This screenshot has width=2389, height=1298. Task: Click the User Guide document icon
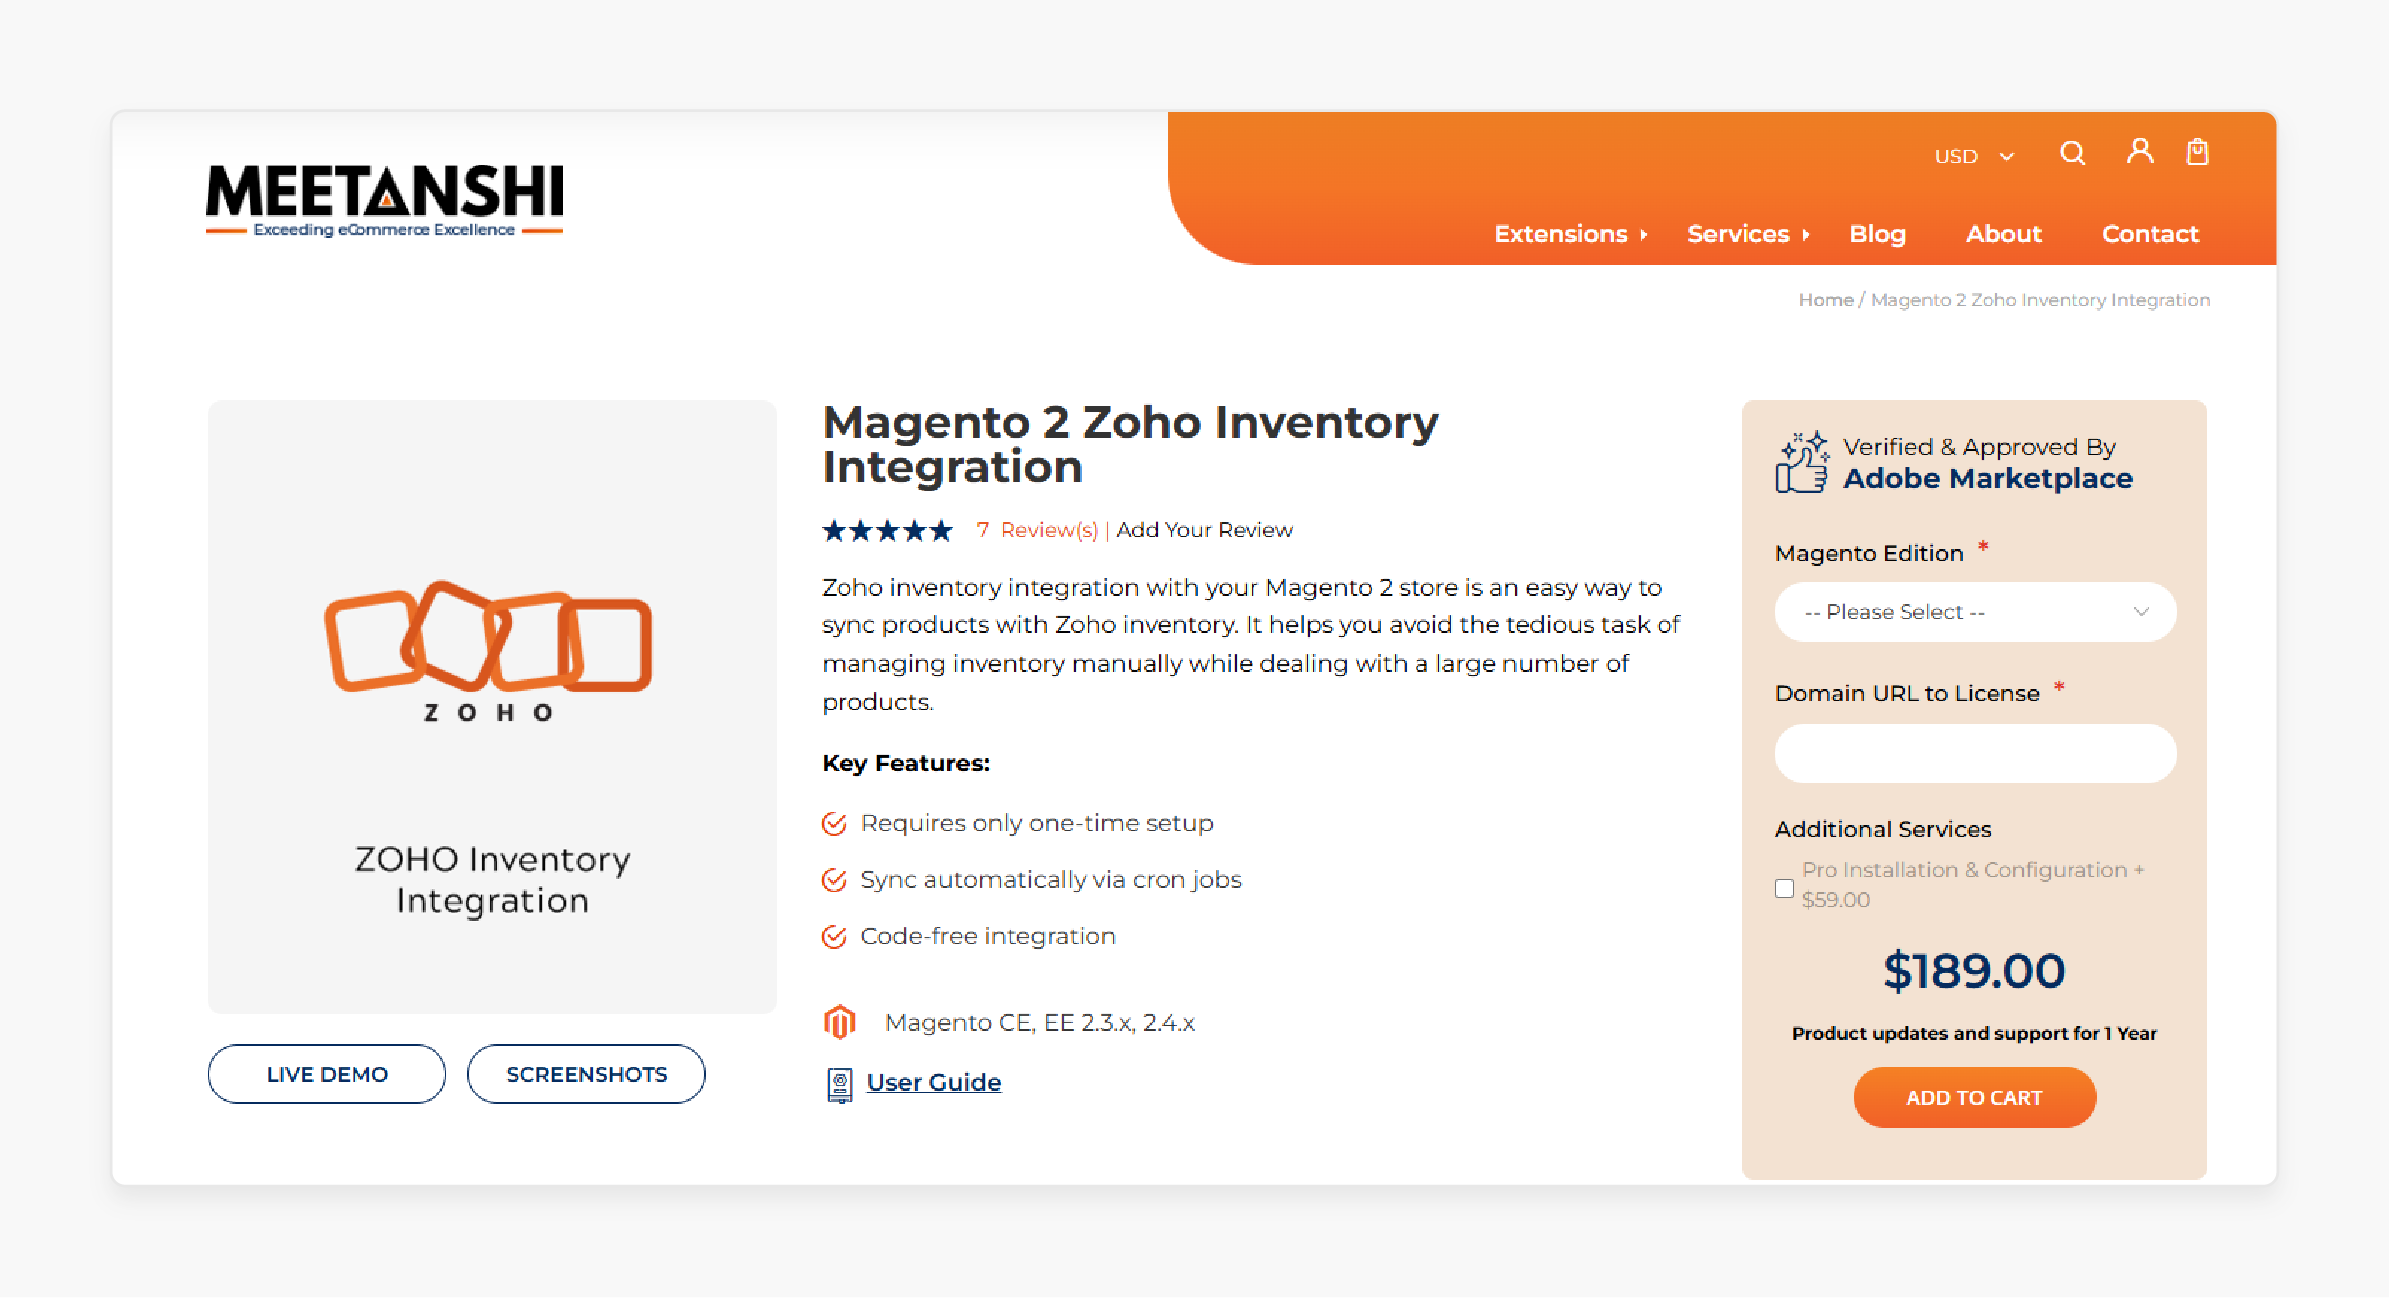click(840, 1084)
